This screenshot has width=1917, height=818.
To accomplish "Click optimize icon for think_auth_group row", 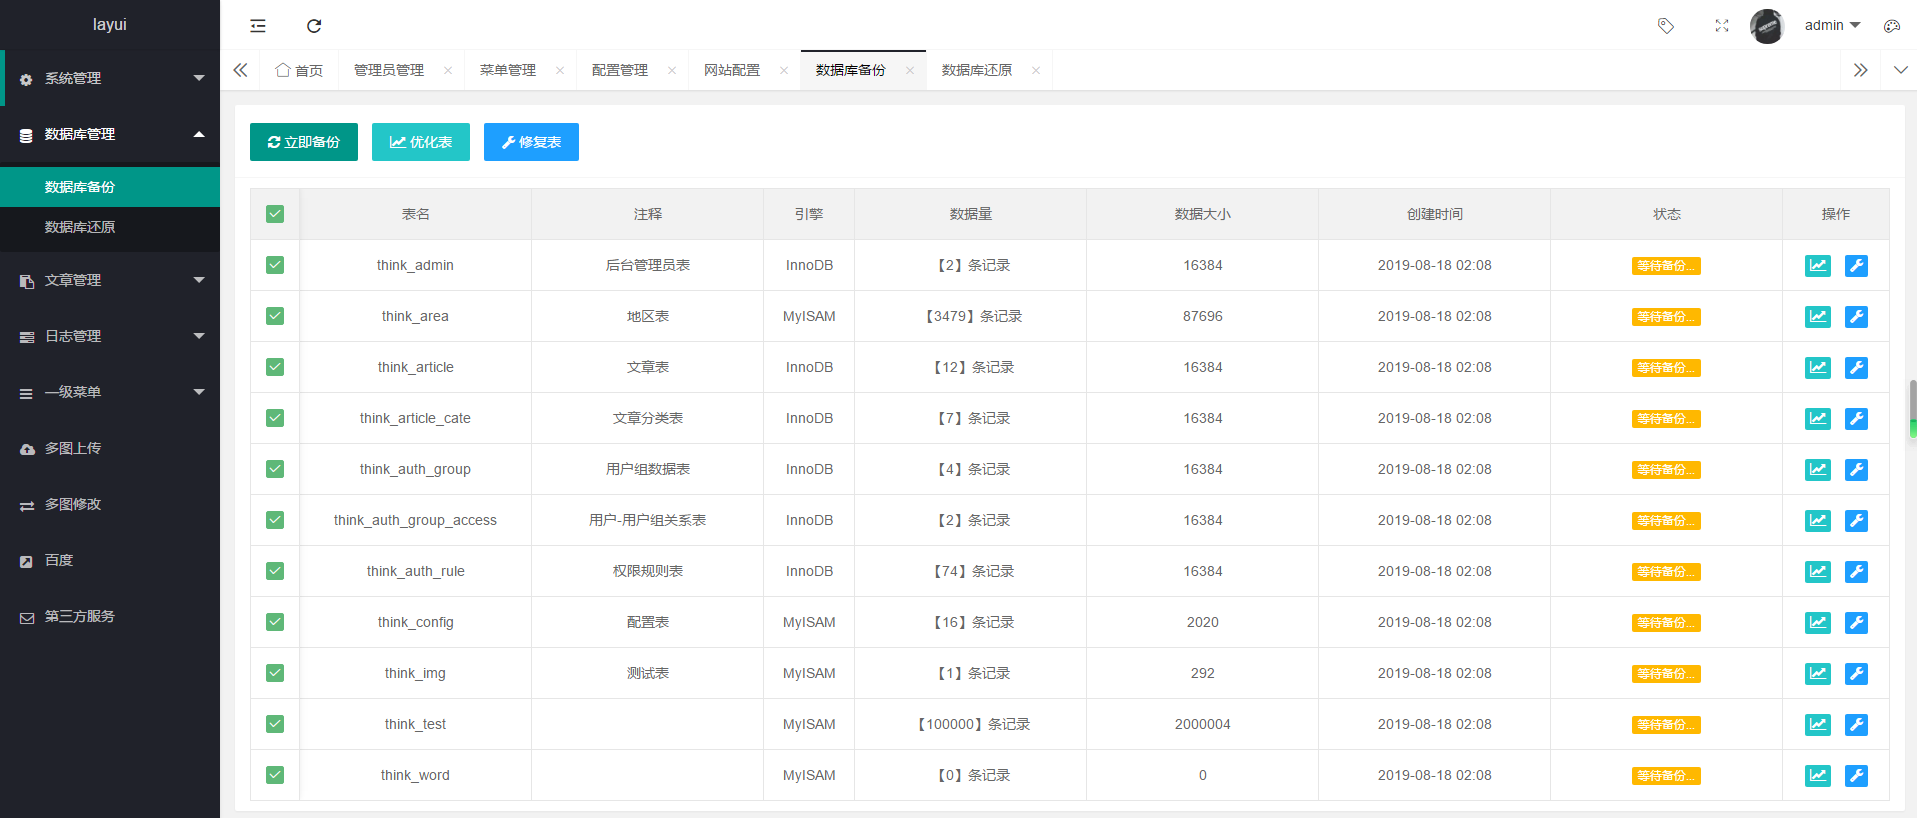I will 1818,470.
